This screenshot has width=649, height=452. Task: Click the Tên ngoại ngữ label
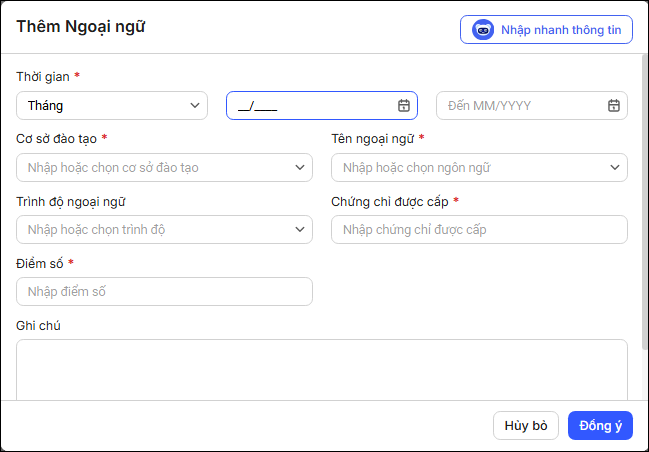pyautogui.click(x=373, y=139)
